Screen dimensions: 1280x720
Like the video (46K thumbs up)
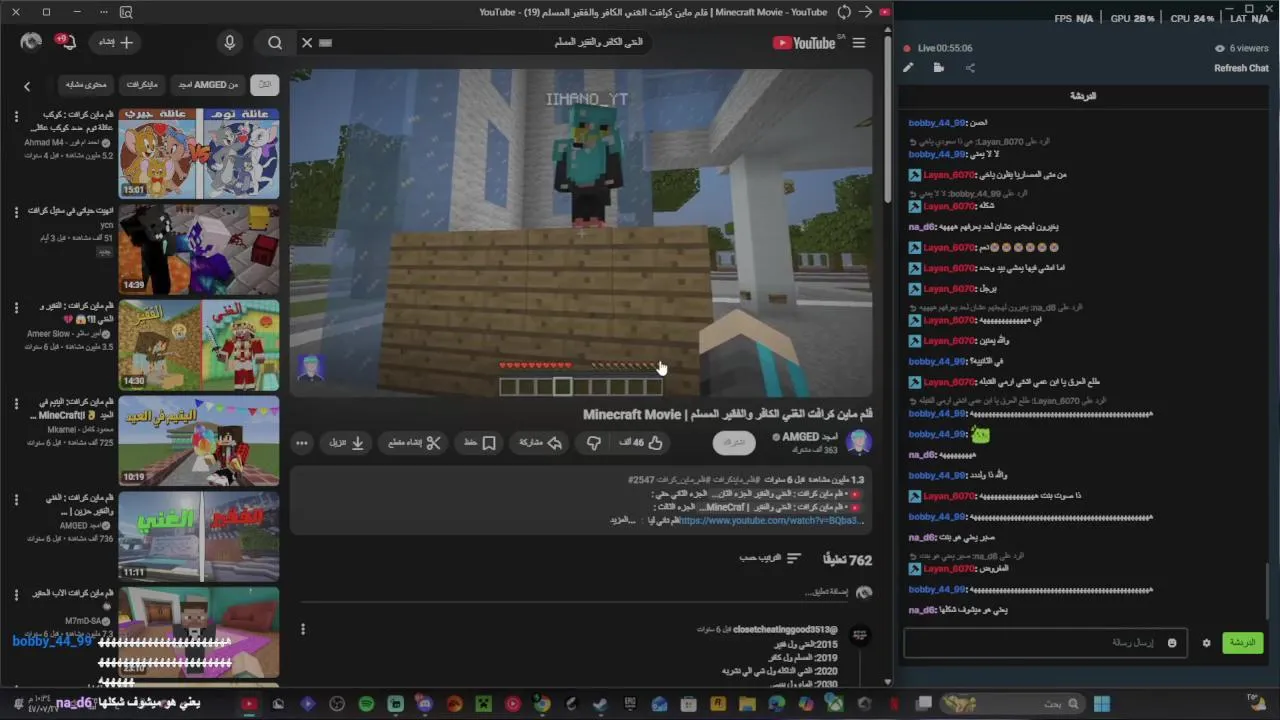point(641,442)
